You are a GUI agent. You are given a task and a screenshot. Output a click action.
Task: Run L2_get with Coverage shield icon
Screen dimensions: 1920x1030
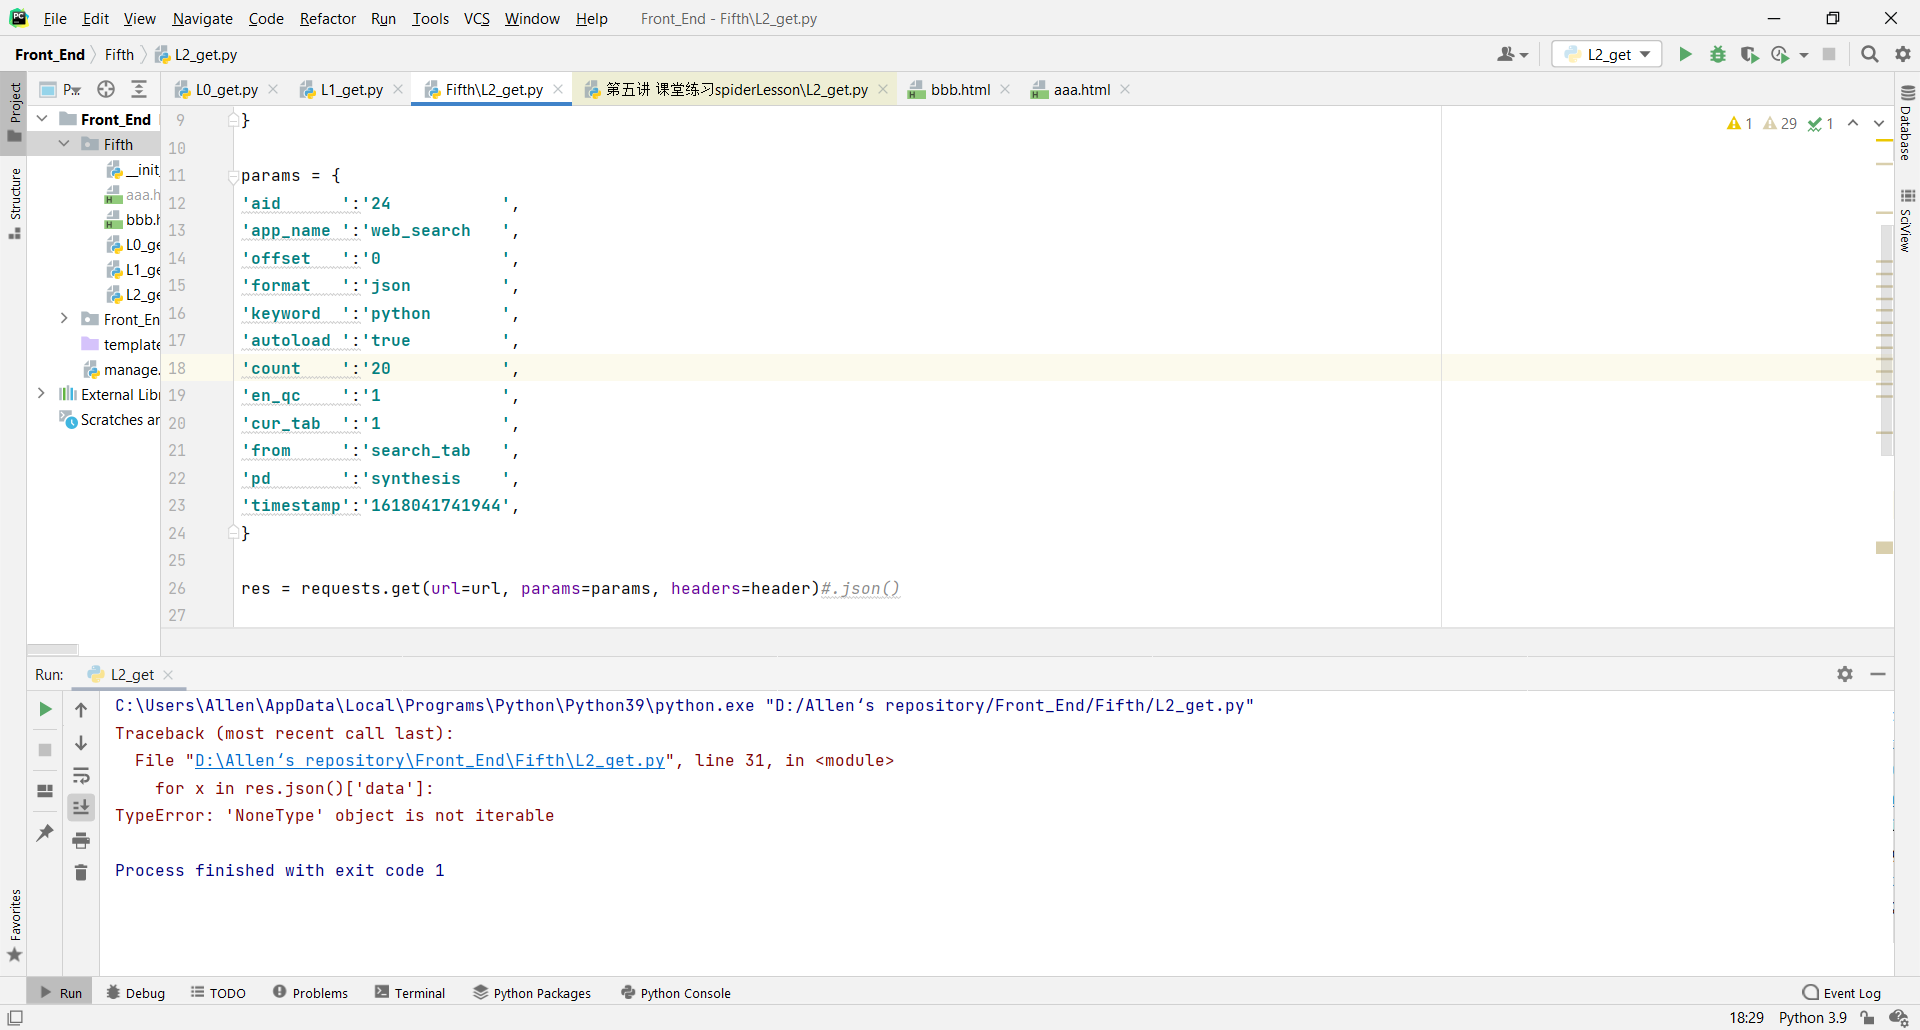(x=1751, y=54)
